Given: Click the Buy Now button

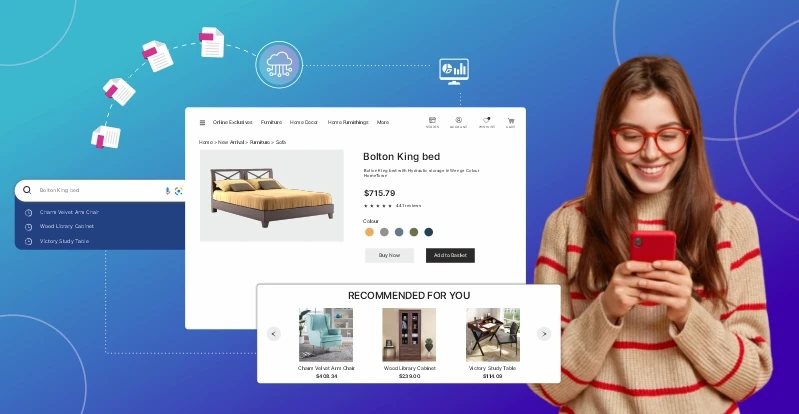Looking at the screenshot, I should coord(389,255).
